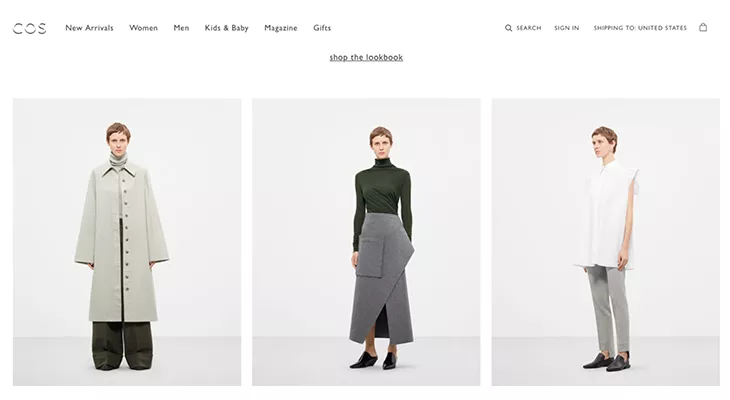This screenshot has height=400, width=730.
Task: Change Shipping To: United States
Action: pos(640,28)
